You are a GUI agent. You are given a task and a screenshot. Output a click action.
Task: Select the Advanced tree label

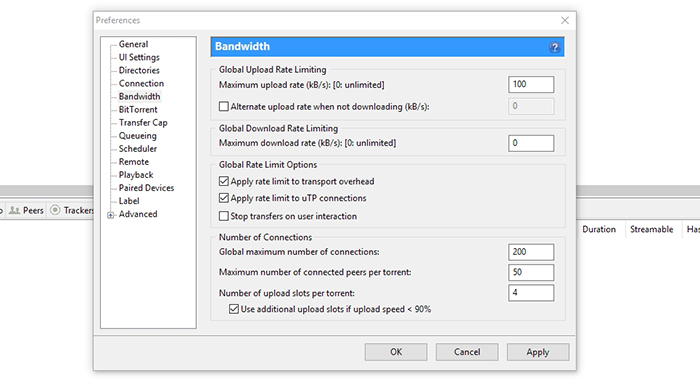pos(138,214)
